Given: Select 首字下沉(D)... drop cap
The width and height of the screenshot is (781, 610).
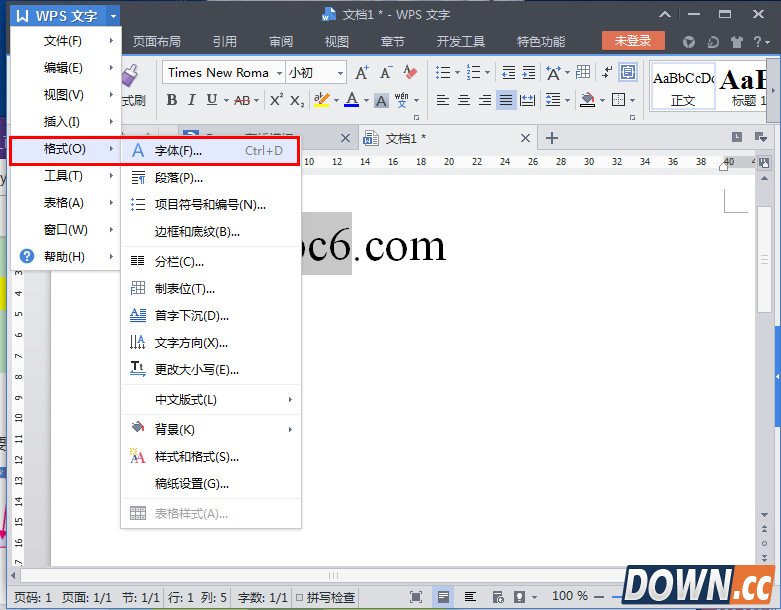Looking at the screenshot, I should [211, 316].
